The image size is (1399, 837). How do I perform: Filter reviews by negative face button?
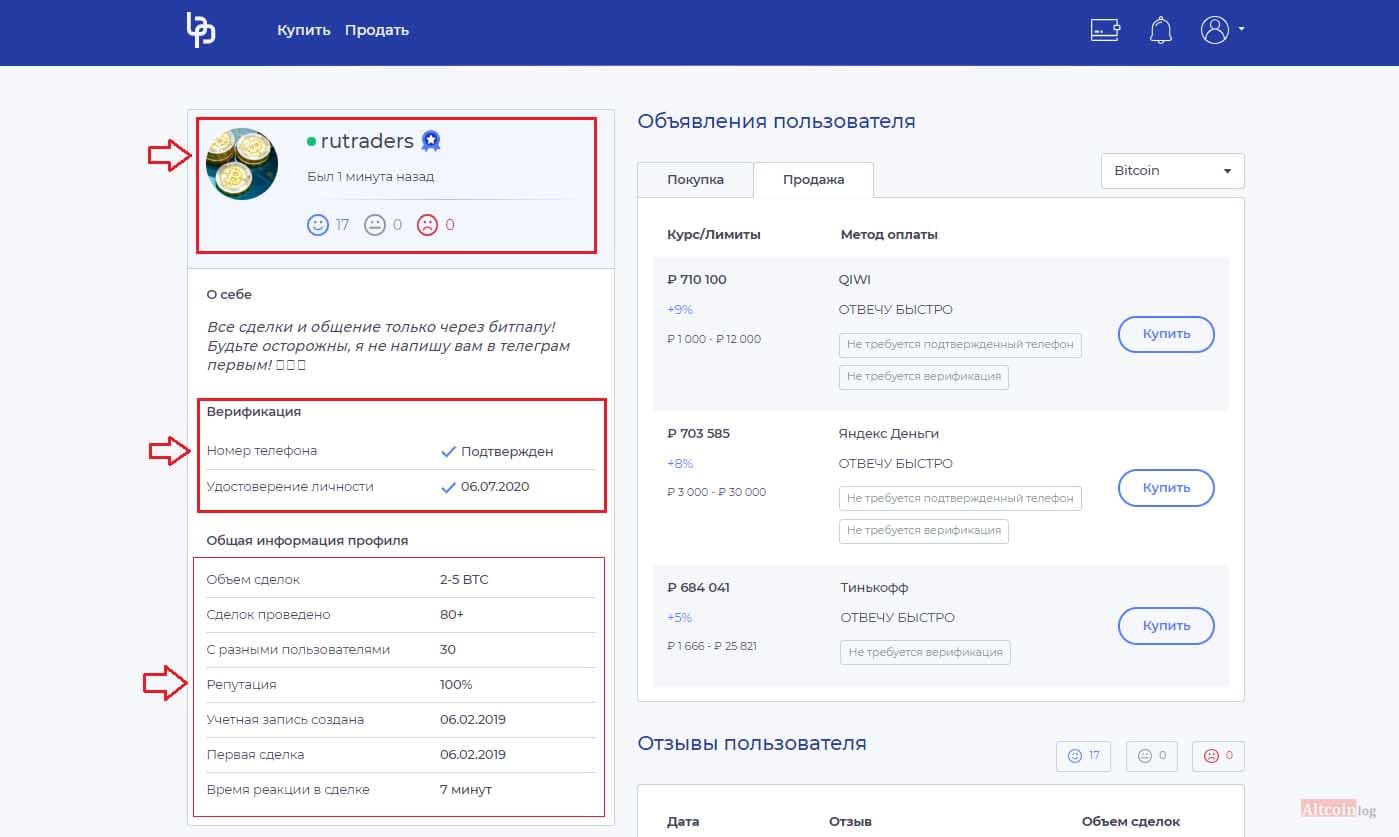click(1219, 756)
